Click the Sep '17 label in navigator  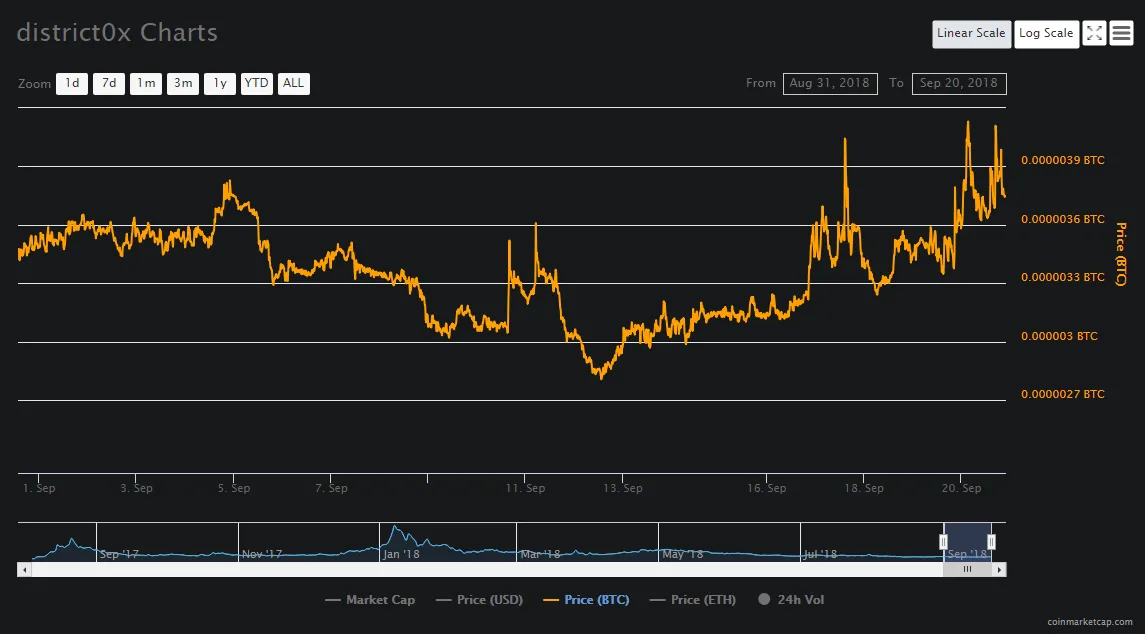pyautogui.click(x=119, y=554)
